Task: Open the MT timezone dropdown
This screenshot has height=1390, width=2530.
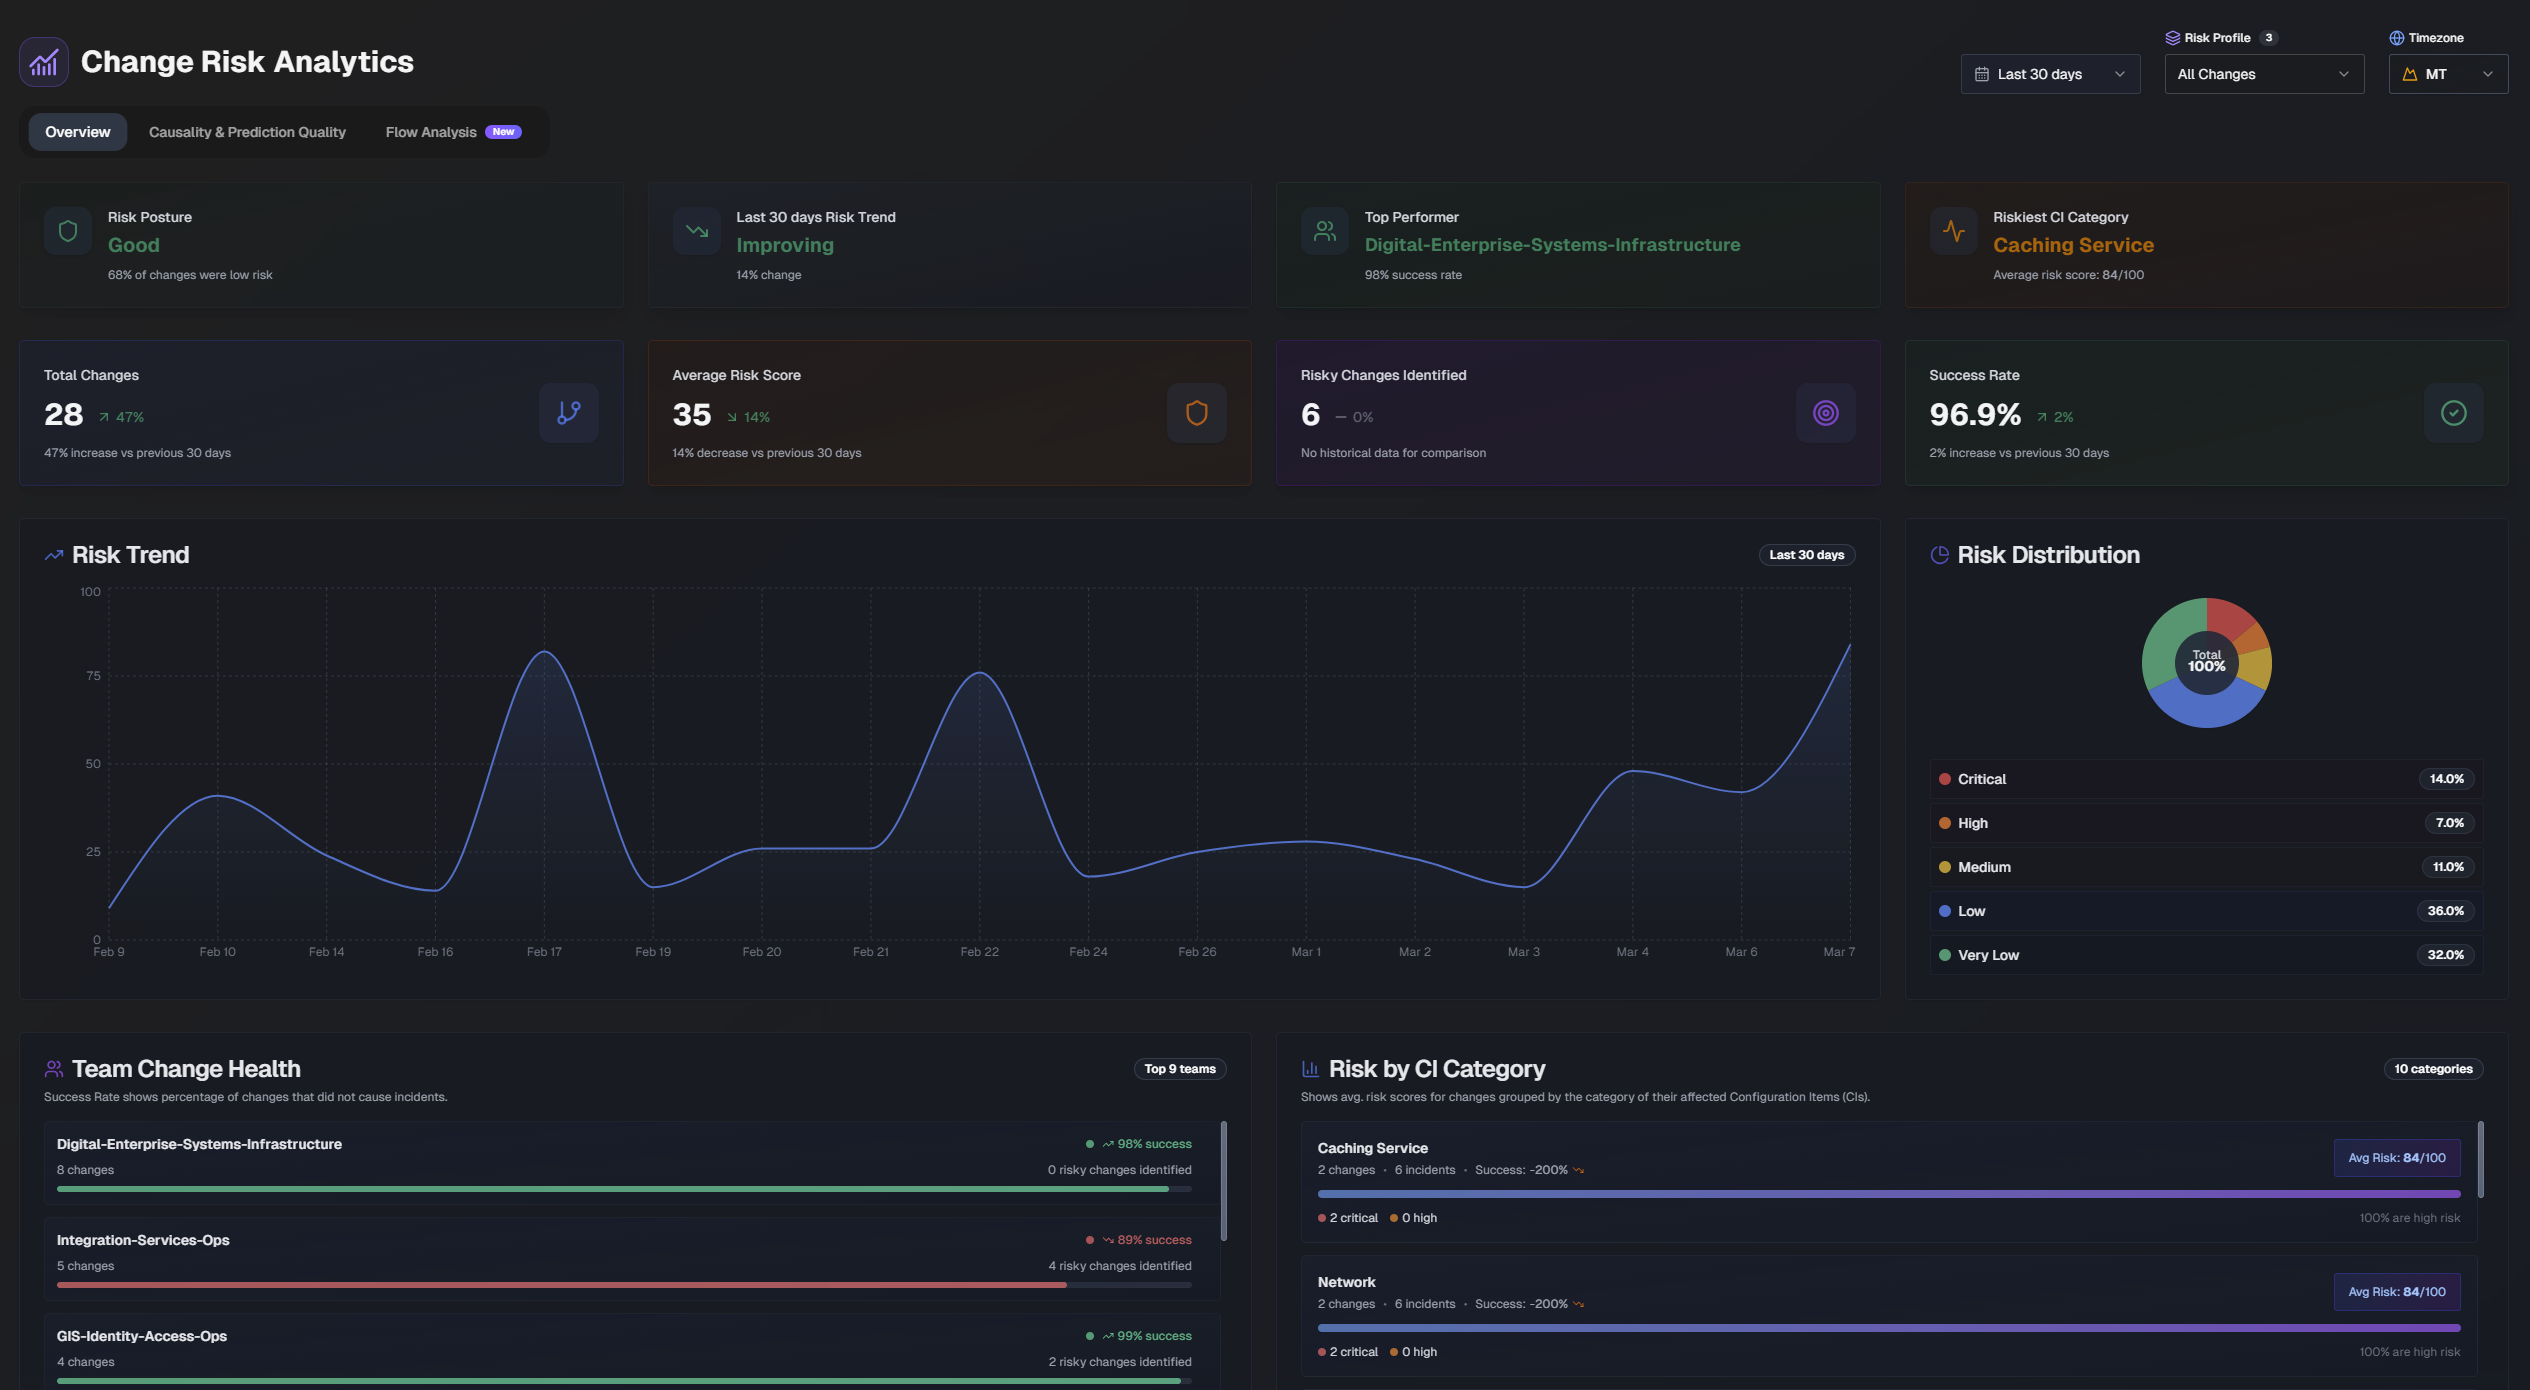Action: 2448,74
